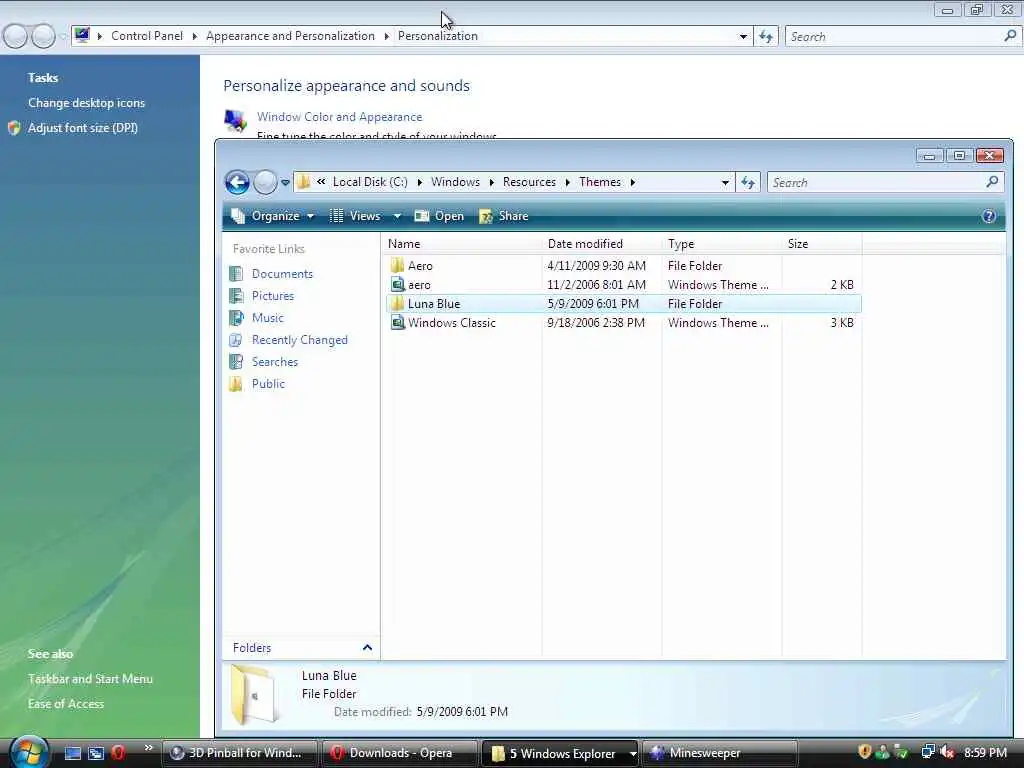
Task: Click the shield icon beside Adjust font size
Action: coord(14,128)
